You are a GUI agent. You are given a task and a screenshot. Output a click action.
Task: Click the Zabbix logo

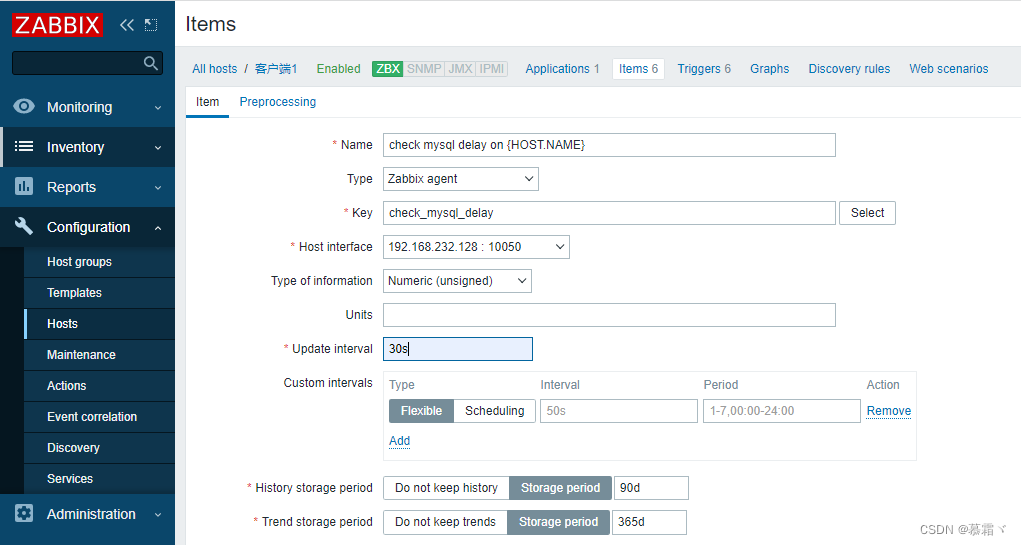[57, 25]
